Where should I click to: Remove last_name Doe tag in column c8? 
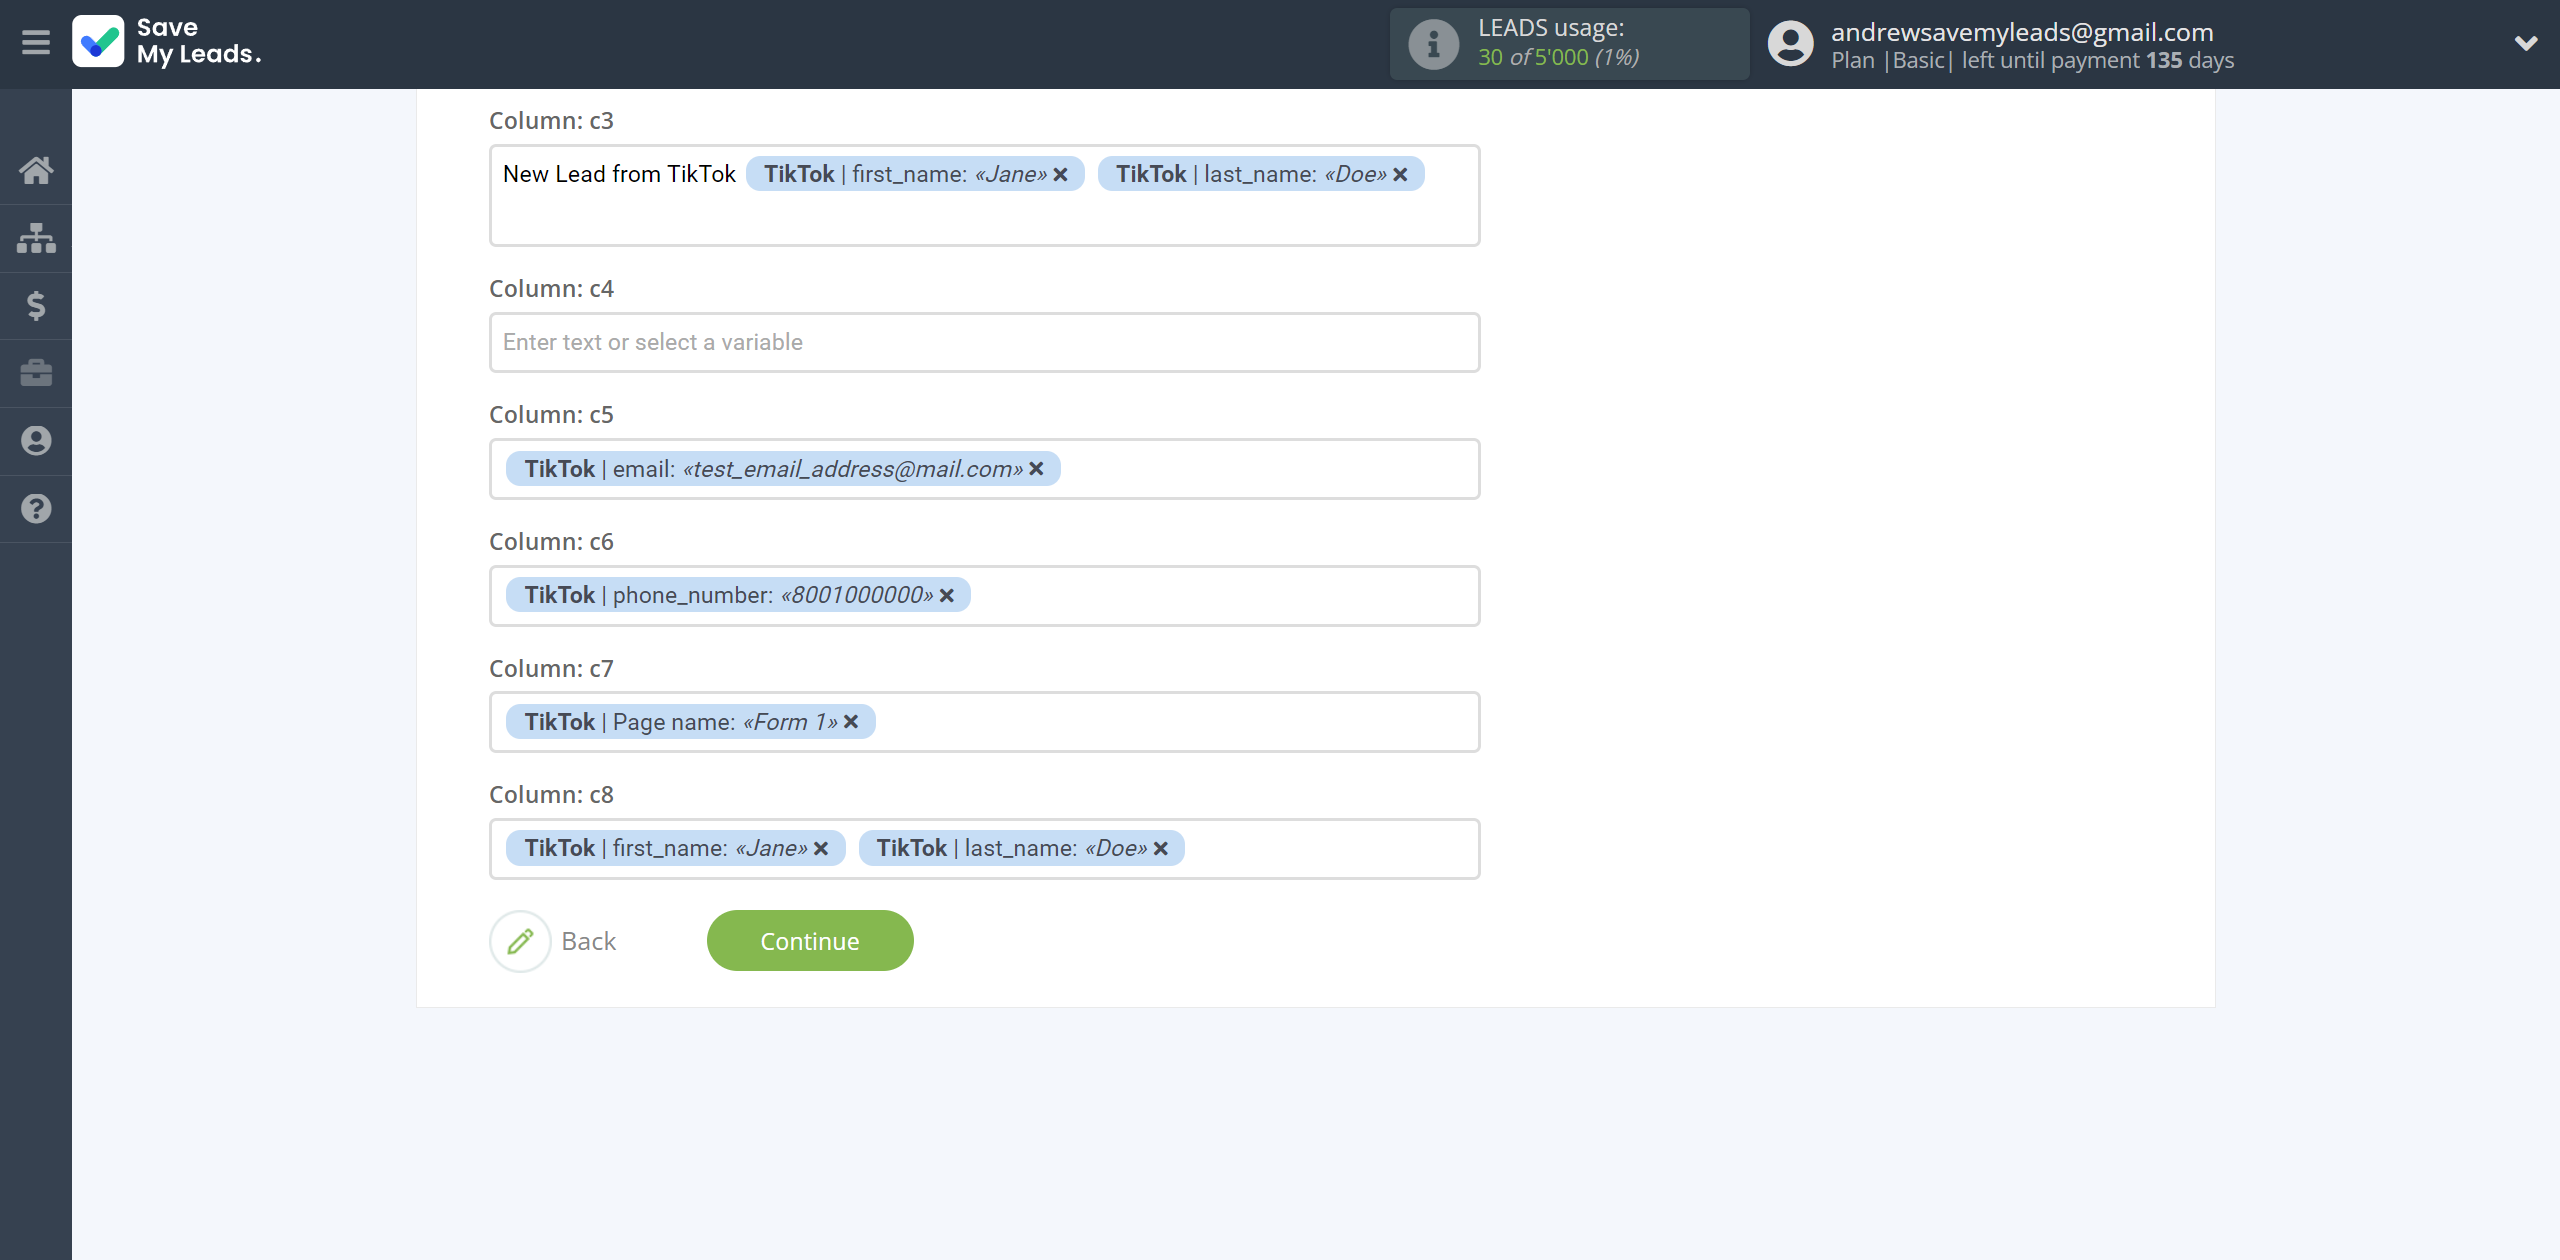[x=1161, y=849]
